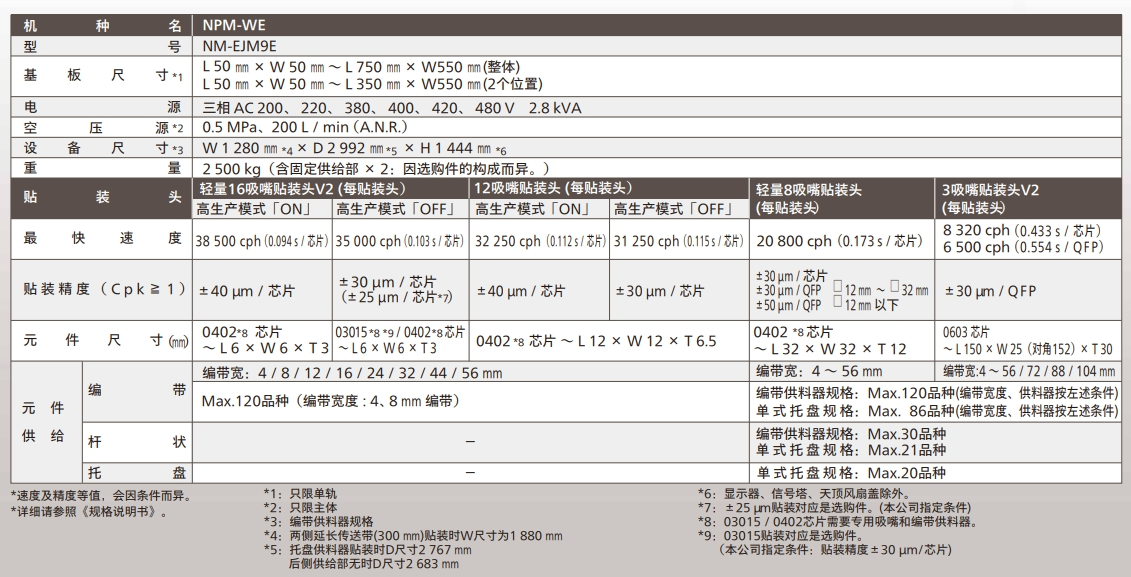Click the speed cell 35 000 cph
1131x577 pixels.
[401, 241]
